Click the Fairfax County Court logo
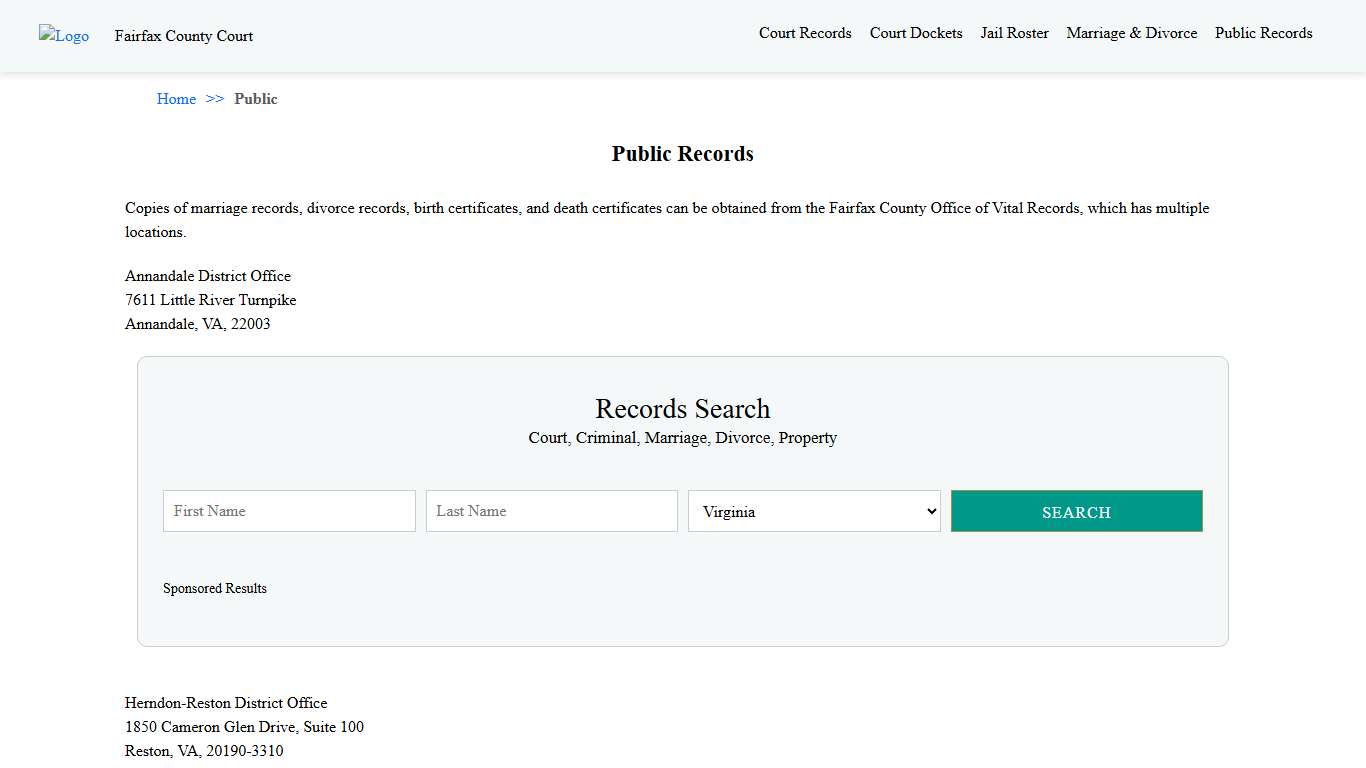Viewport: 1366px width, 768px height. tap(63, 36)
